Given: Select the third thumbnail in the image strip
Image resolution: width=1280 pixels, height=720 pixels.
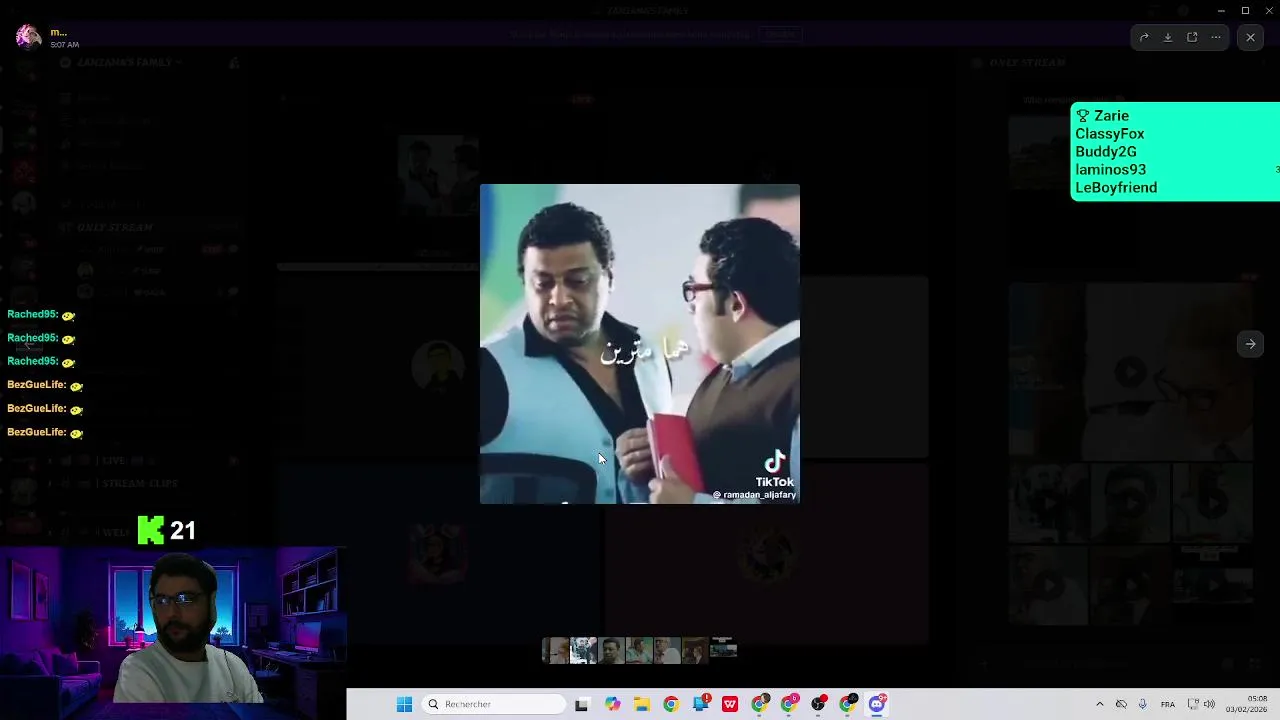Looking at the screenshot, I should click(x=611, y=651).
